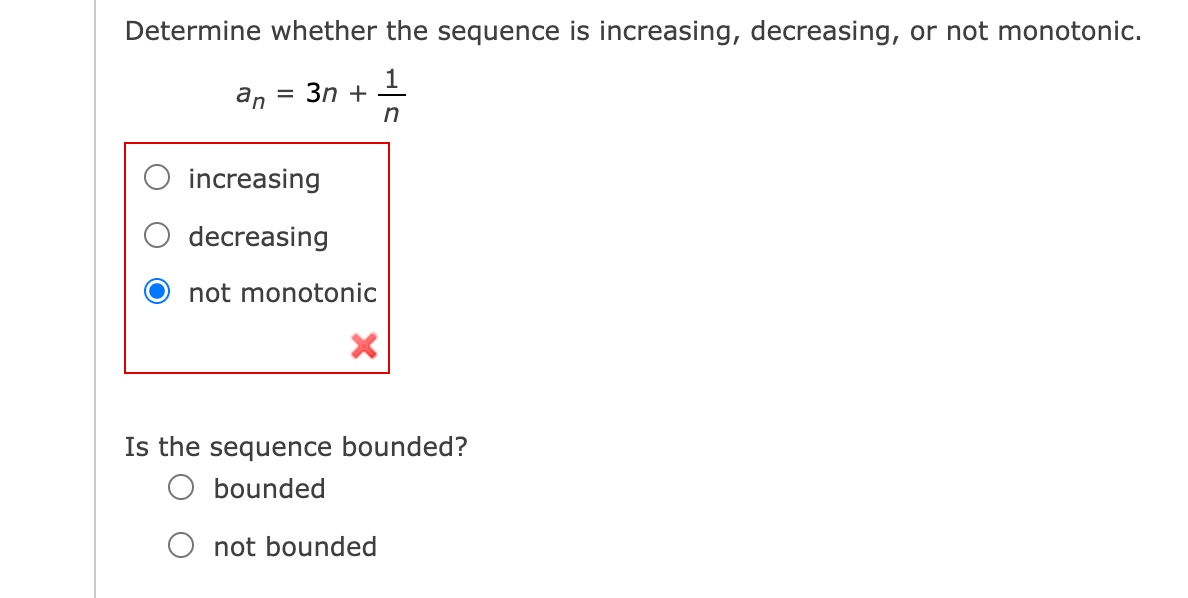This screenshot has height=598, width=1188.
Task: Select the bounded answer option
Action: [x=180, y=487]
